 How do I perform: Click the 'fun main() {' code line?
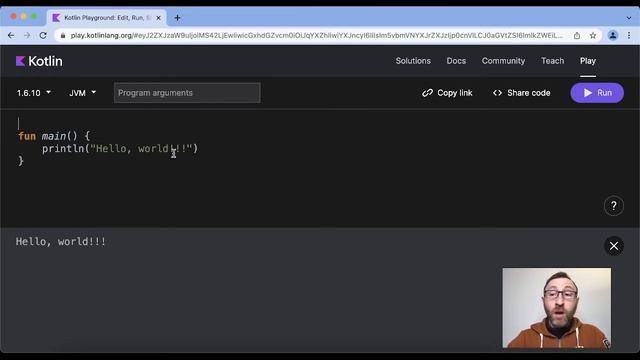point(54,136)
